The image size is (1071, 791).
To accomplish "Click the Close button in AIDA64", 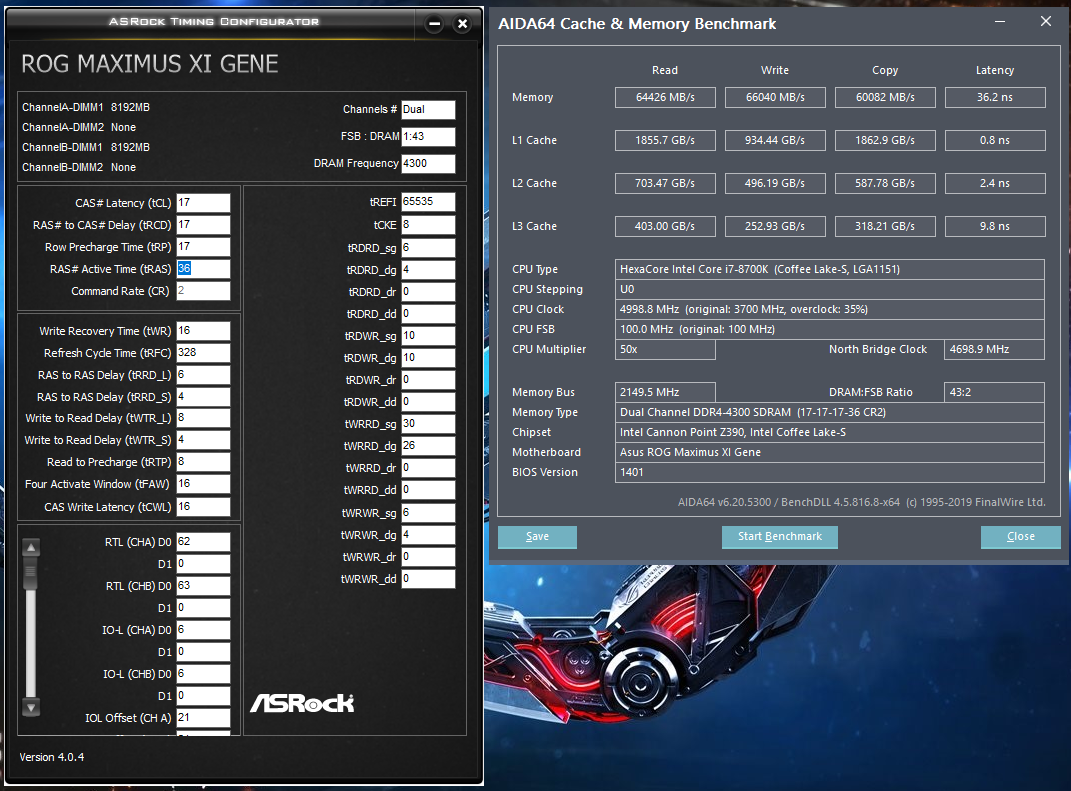I will pos(1020,537).
